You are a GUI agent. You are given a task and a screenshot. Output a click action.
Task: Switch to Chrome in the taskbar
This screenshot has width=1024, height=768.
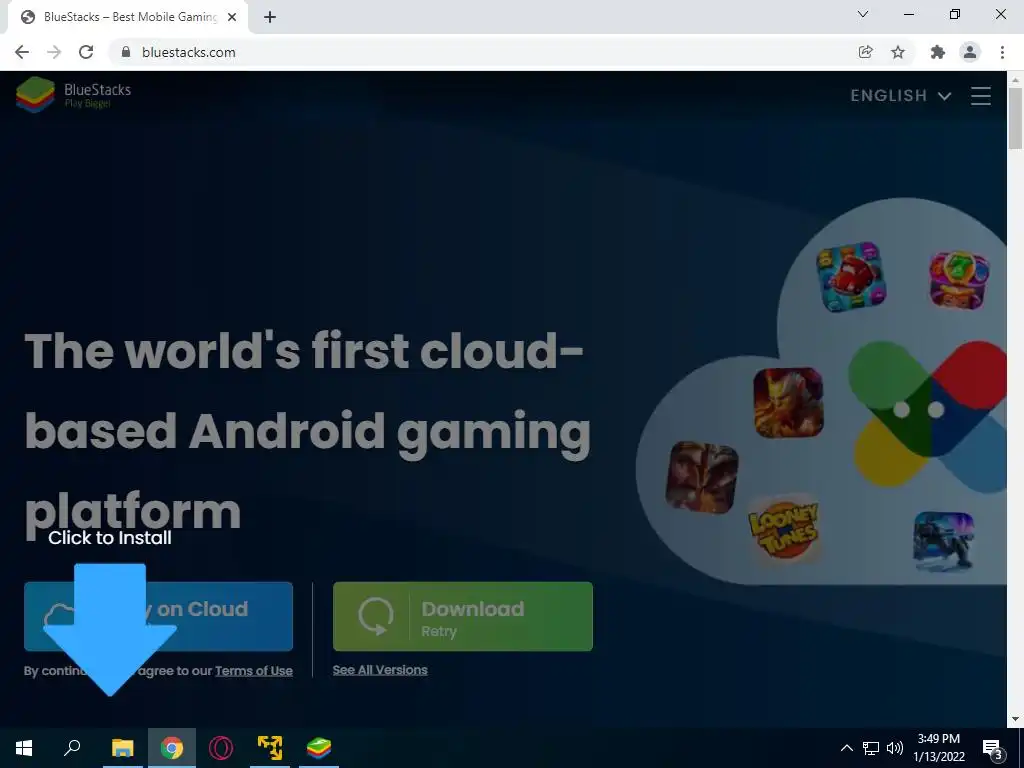click(x=172, y=748)
